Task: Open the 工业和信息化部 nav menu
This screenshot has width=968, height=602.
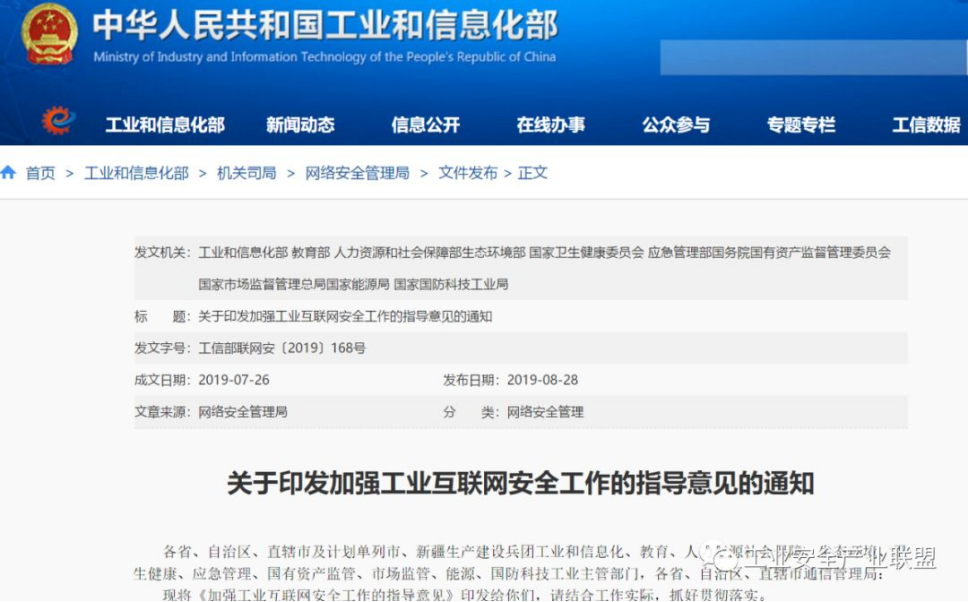Action: (x=165, y=125)
